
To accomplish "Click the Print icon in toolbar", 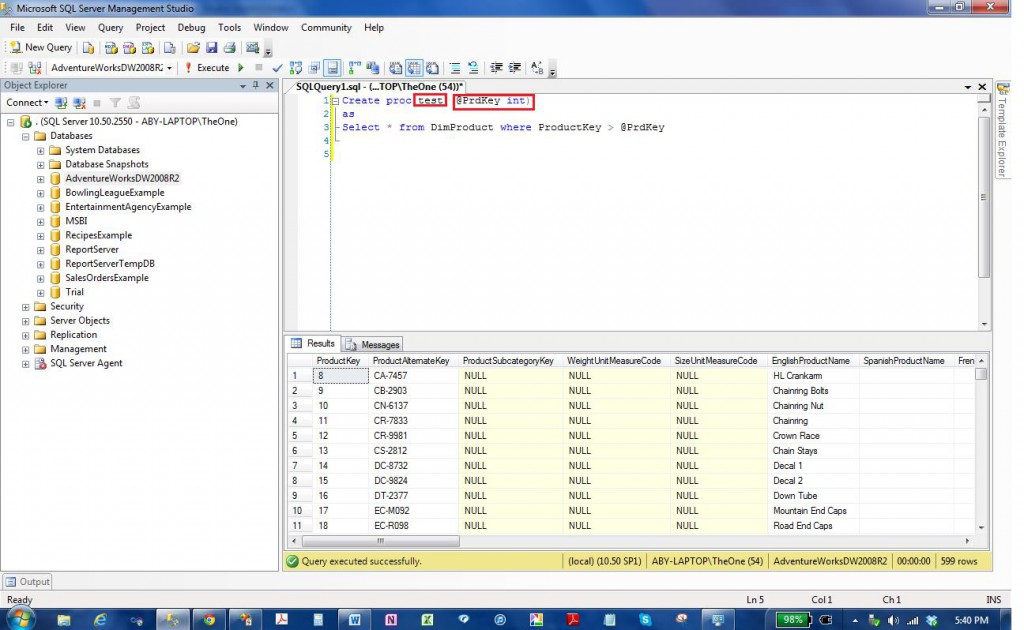I will [x=229, y=47].
